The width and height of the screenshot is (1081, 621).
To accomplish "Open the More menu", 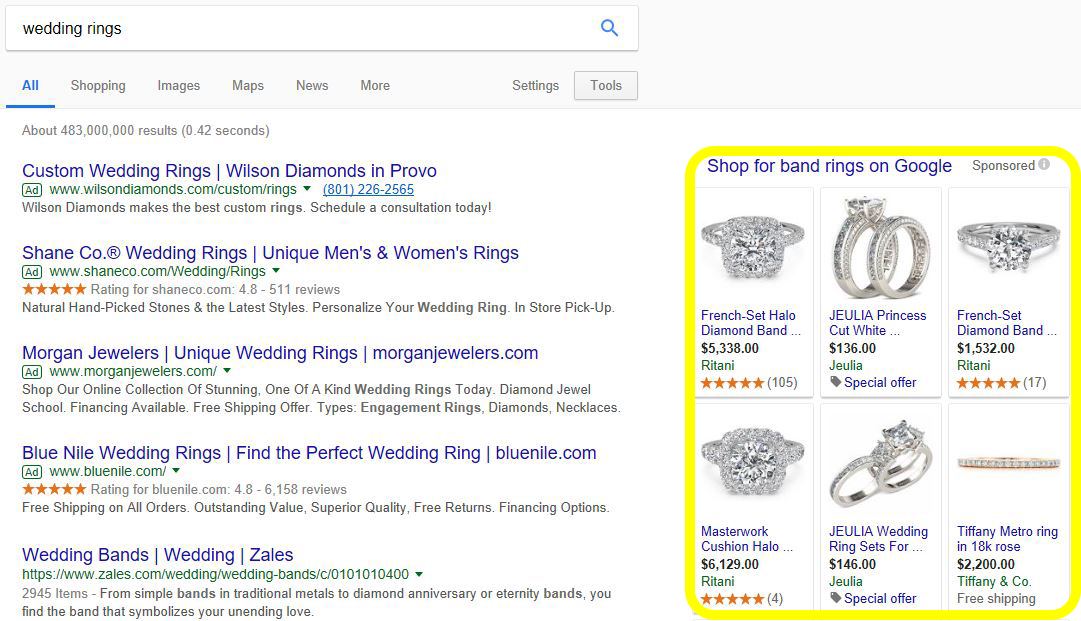I will [375, 85].
